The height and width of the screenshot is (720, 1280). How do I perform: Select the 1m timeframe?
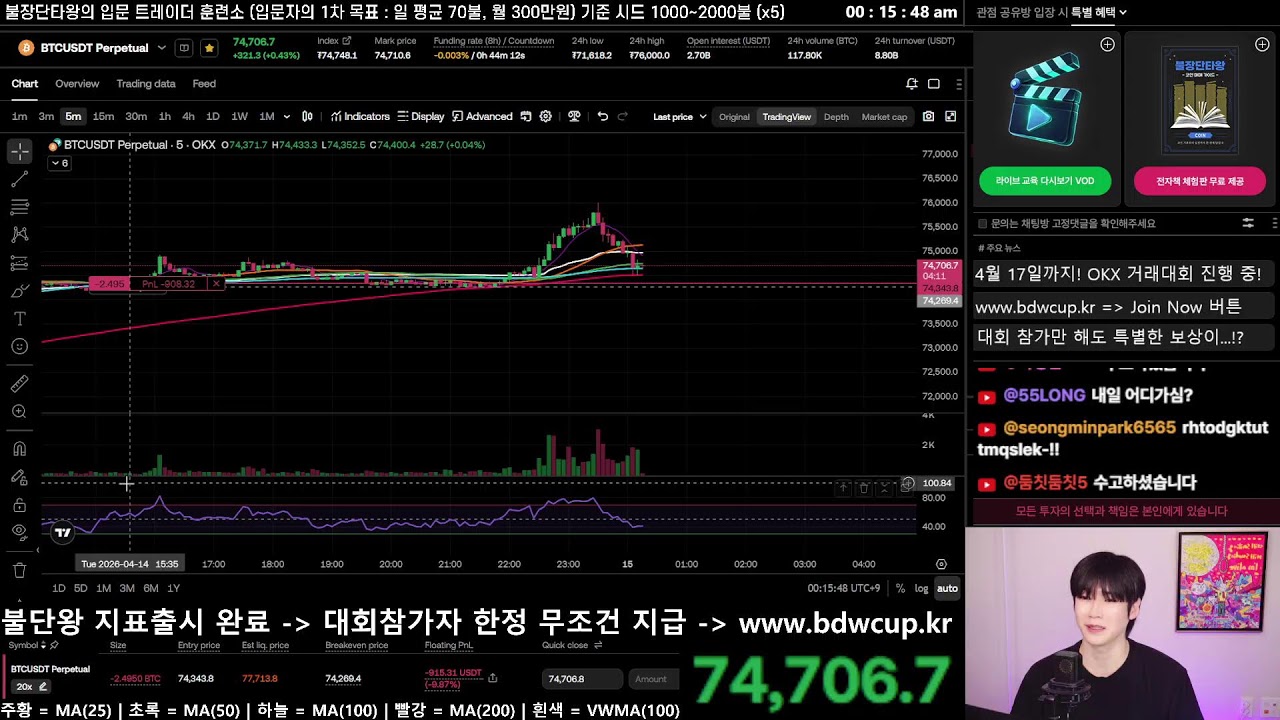pyautogui.click(x=19, y=116)
